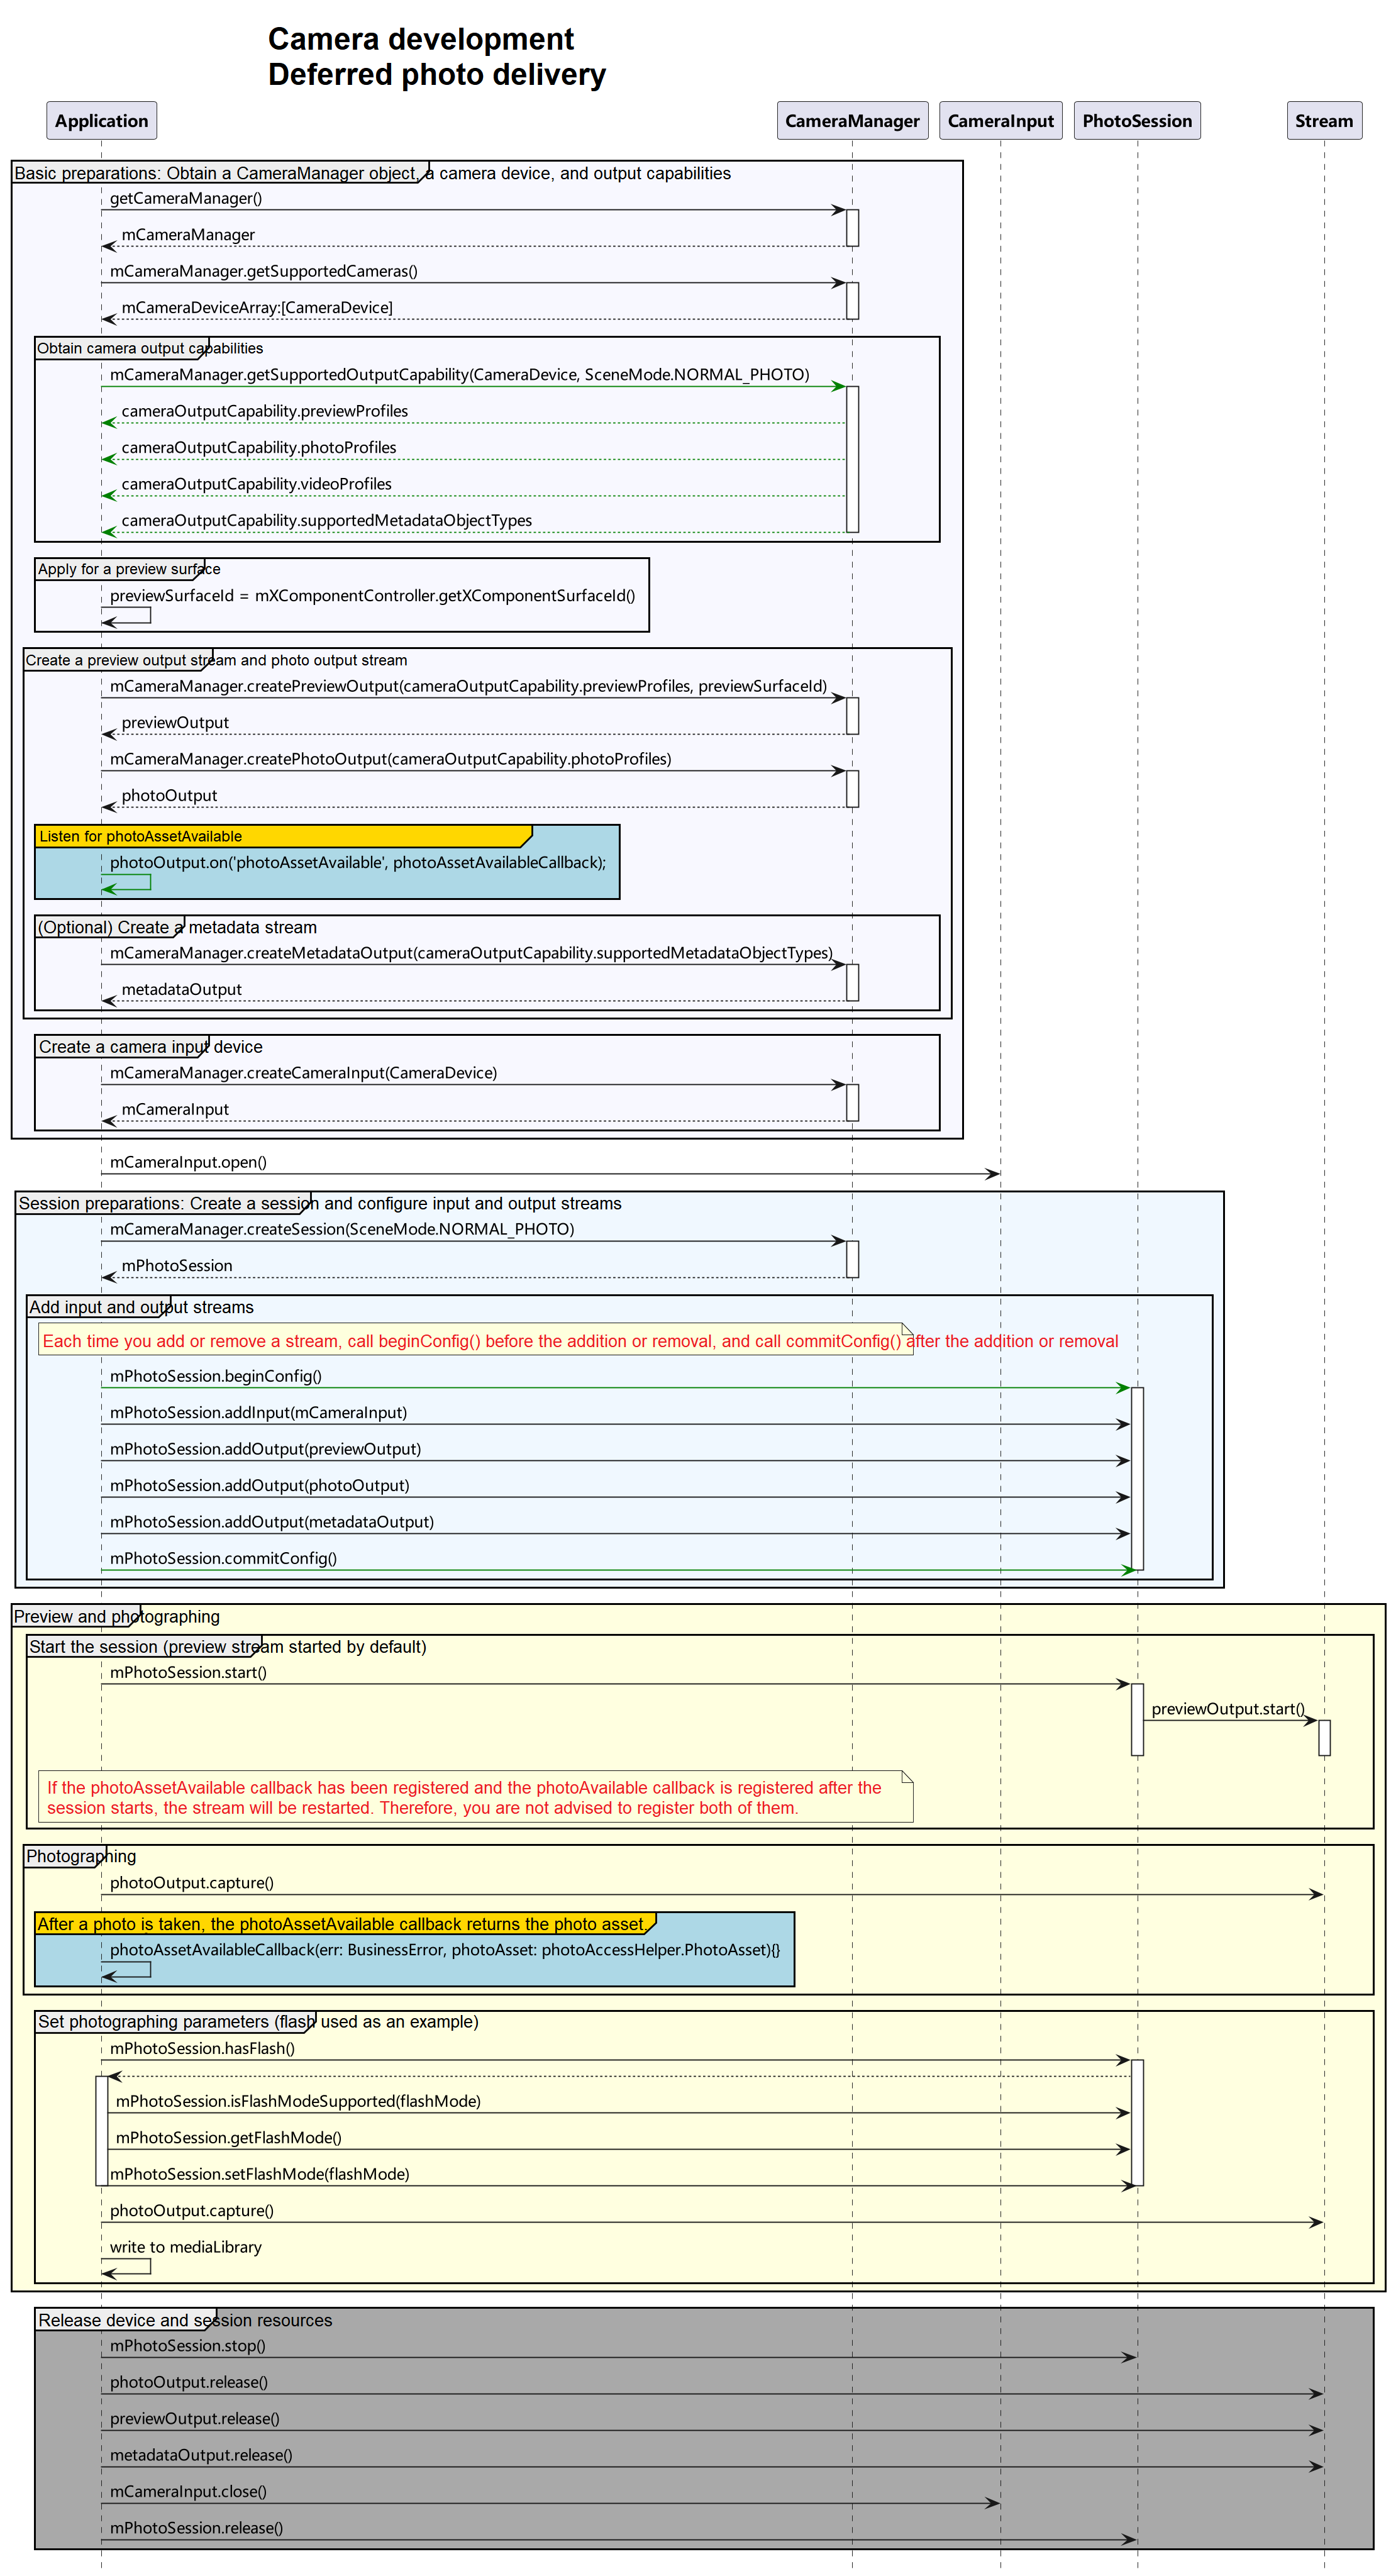This screenshot has height=2576, width=1391.
Task: Click 'cameraOutputCapability.videoProfiles' return label
Action: [x=257, y=484]
